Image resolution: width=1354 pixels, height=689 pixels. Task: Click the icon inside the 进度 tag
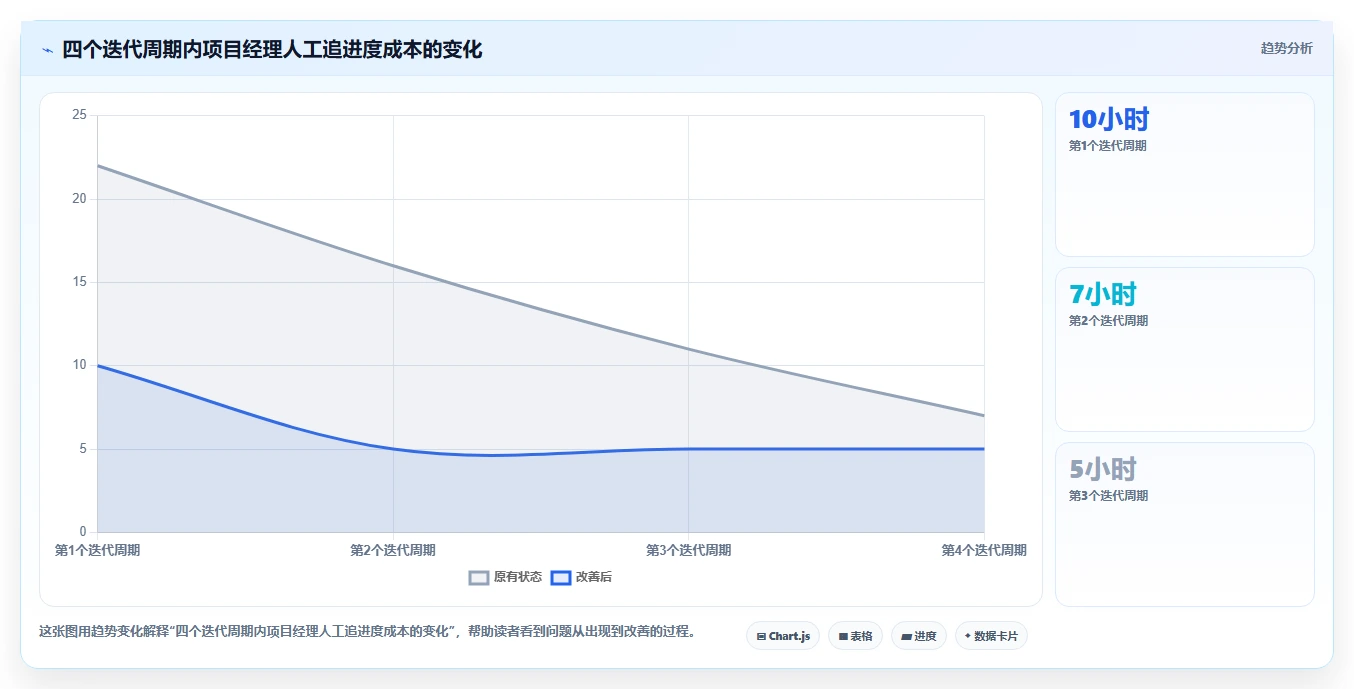(x=906, y=636)
